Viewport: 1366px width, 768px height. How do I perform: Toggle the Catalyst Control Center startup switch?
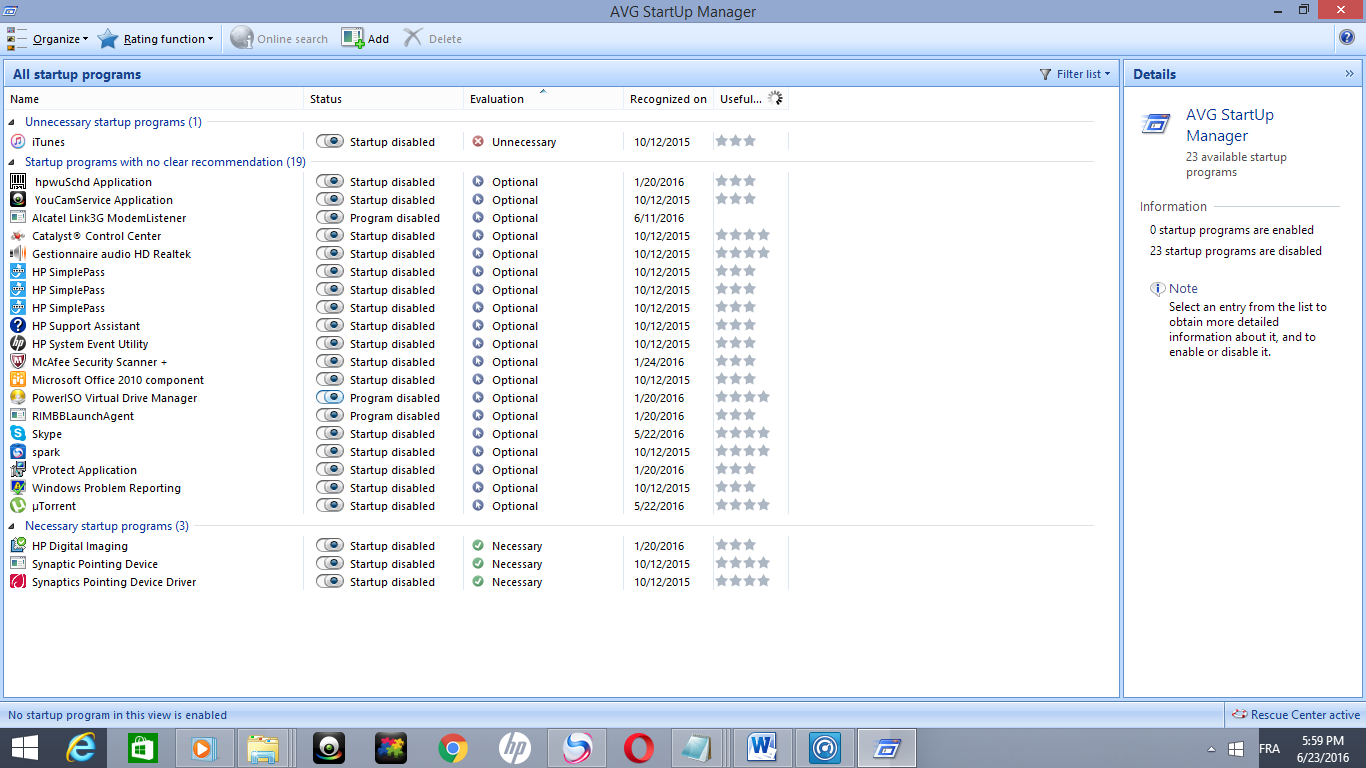click(x=330, y=236)
